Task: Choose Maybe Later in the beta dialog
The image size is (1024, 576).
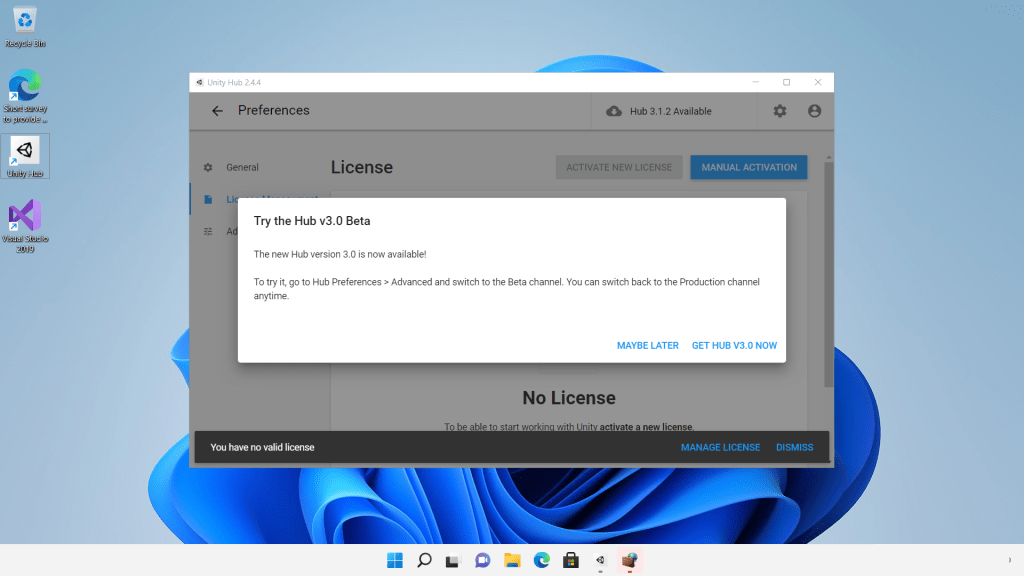Action: [647, 345]
